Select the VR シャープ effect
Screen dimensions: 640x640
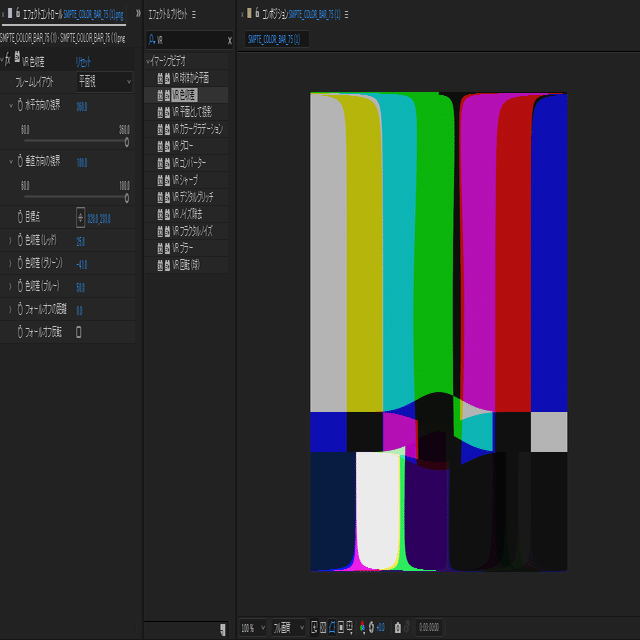tap(185, 180)
